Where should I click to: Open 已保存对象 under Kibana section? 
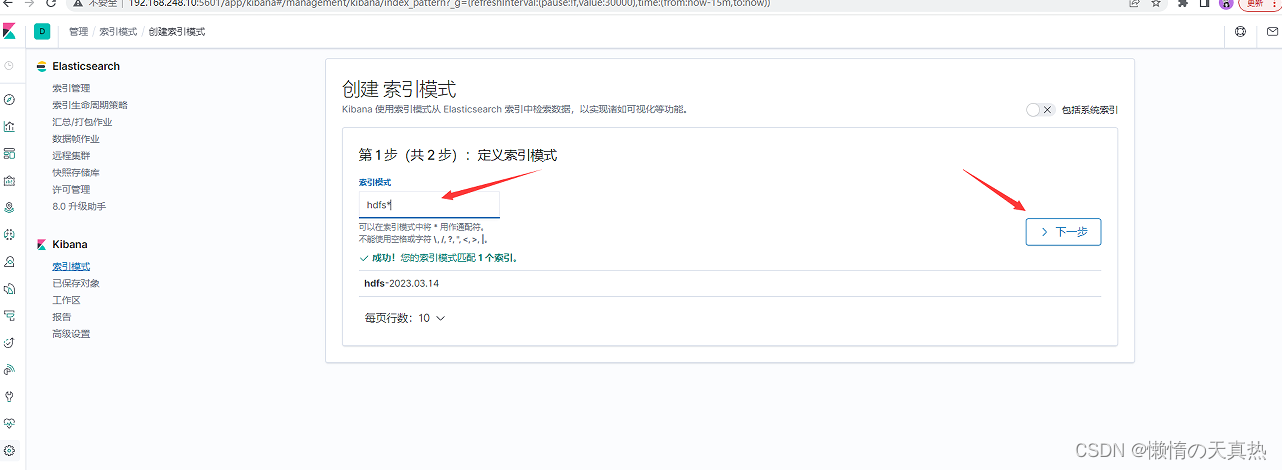tap(76, 283)
